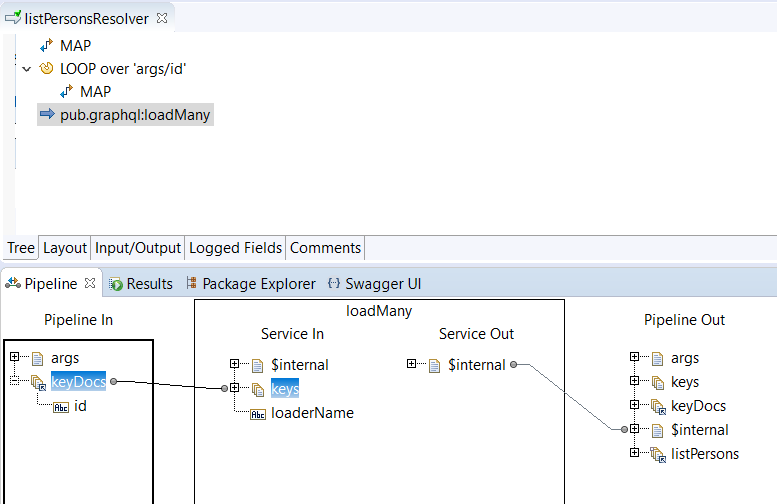This screenshot has height=504, width=777.
Task: Switch to the Comments tab
Action: [x=325, y=247]
